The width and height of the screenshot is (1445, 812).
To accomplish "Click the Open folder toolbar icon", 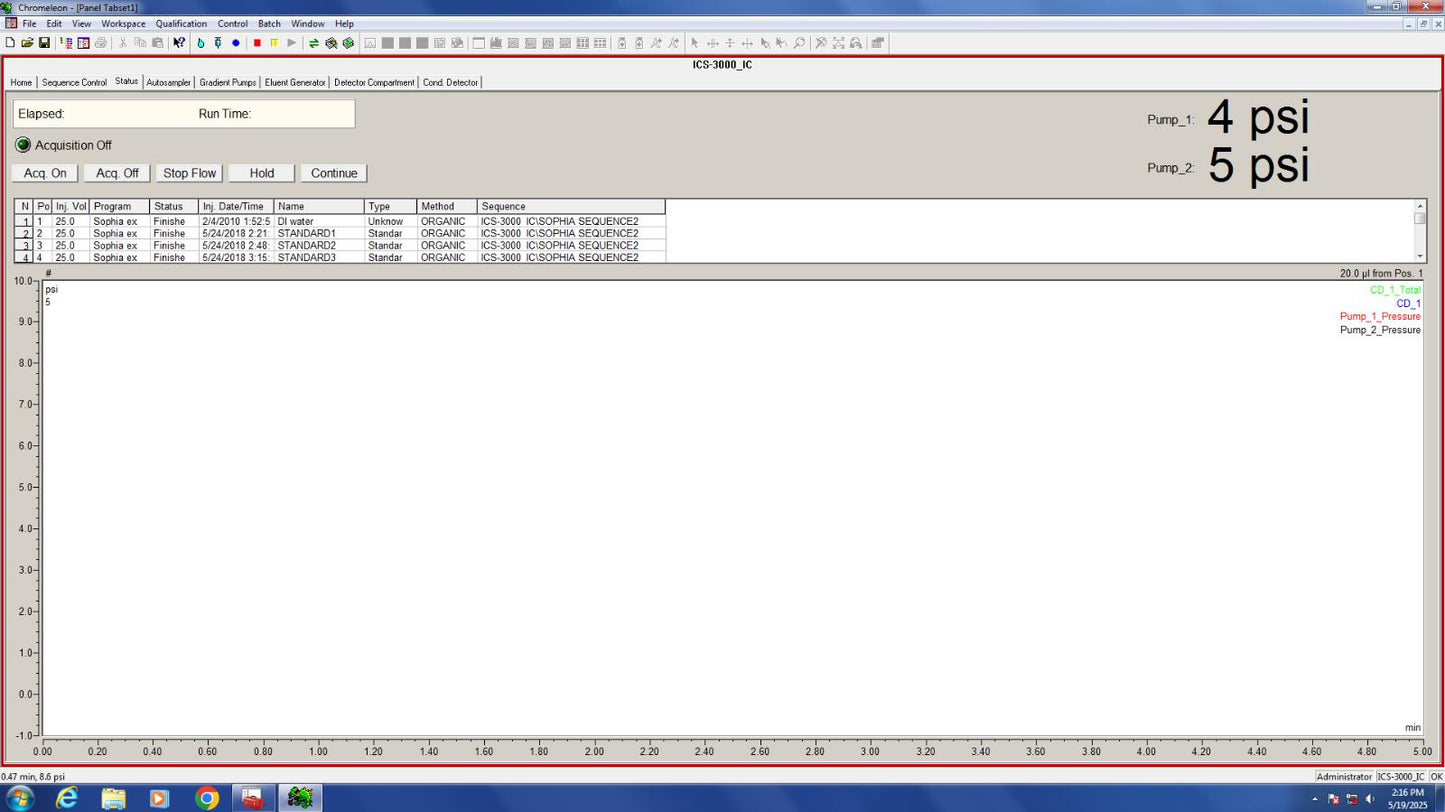I will click(x=27, y=43).
